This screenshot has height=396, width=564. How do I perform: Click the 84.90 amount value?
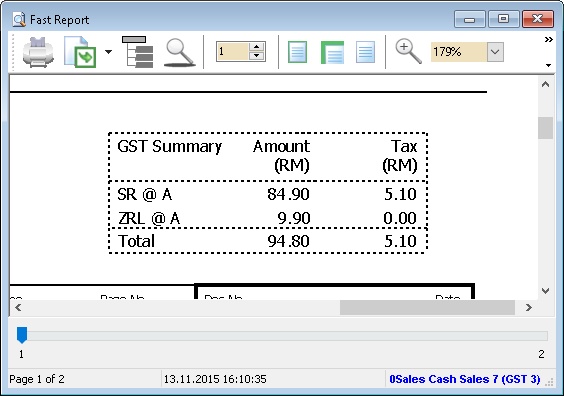tap(288, 194)
